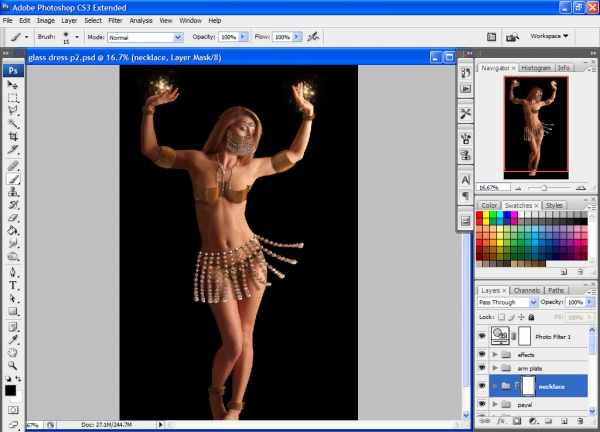Select the Lasso tool
Image resolution: width=600 pixels, height=432 pixels.
[13, 111]
